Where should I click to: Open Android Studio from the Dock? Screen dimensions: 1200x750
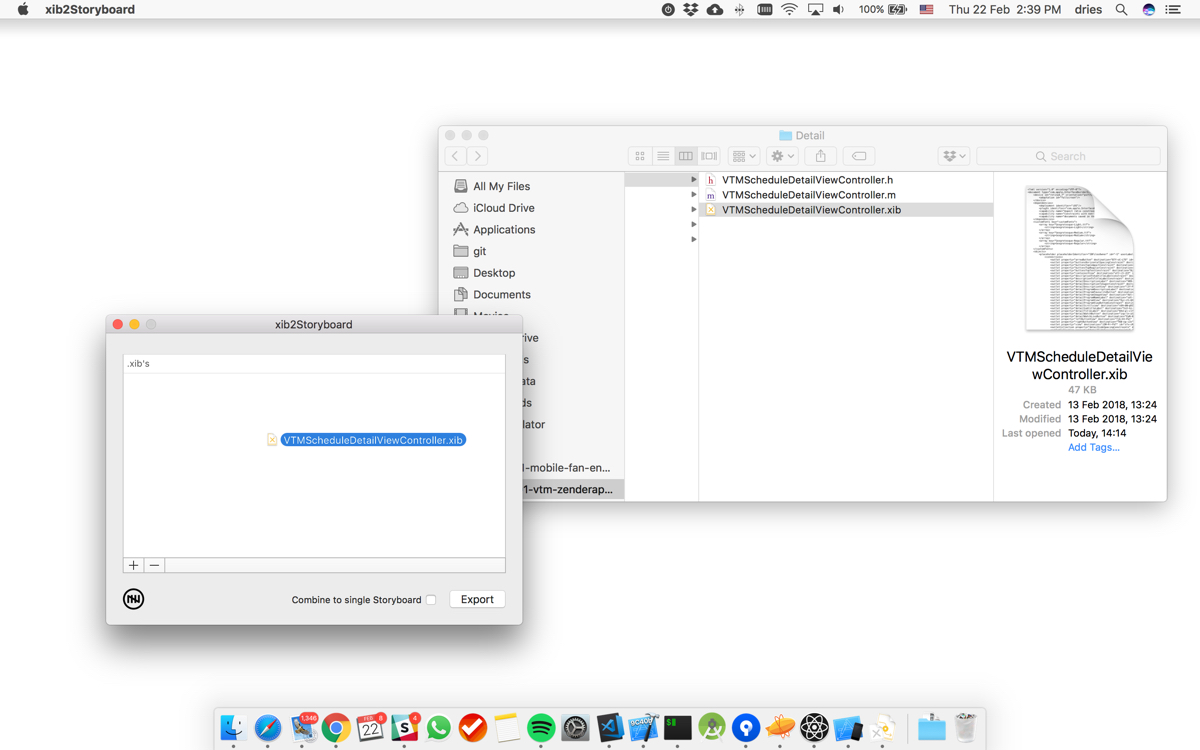(x=712, y=727)
